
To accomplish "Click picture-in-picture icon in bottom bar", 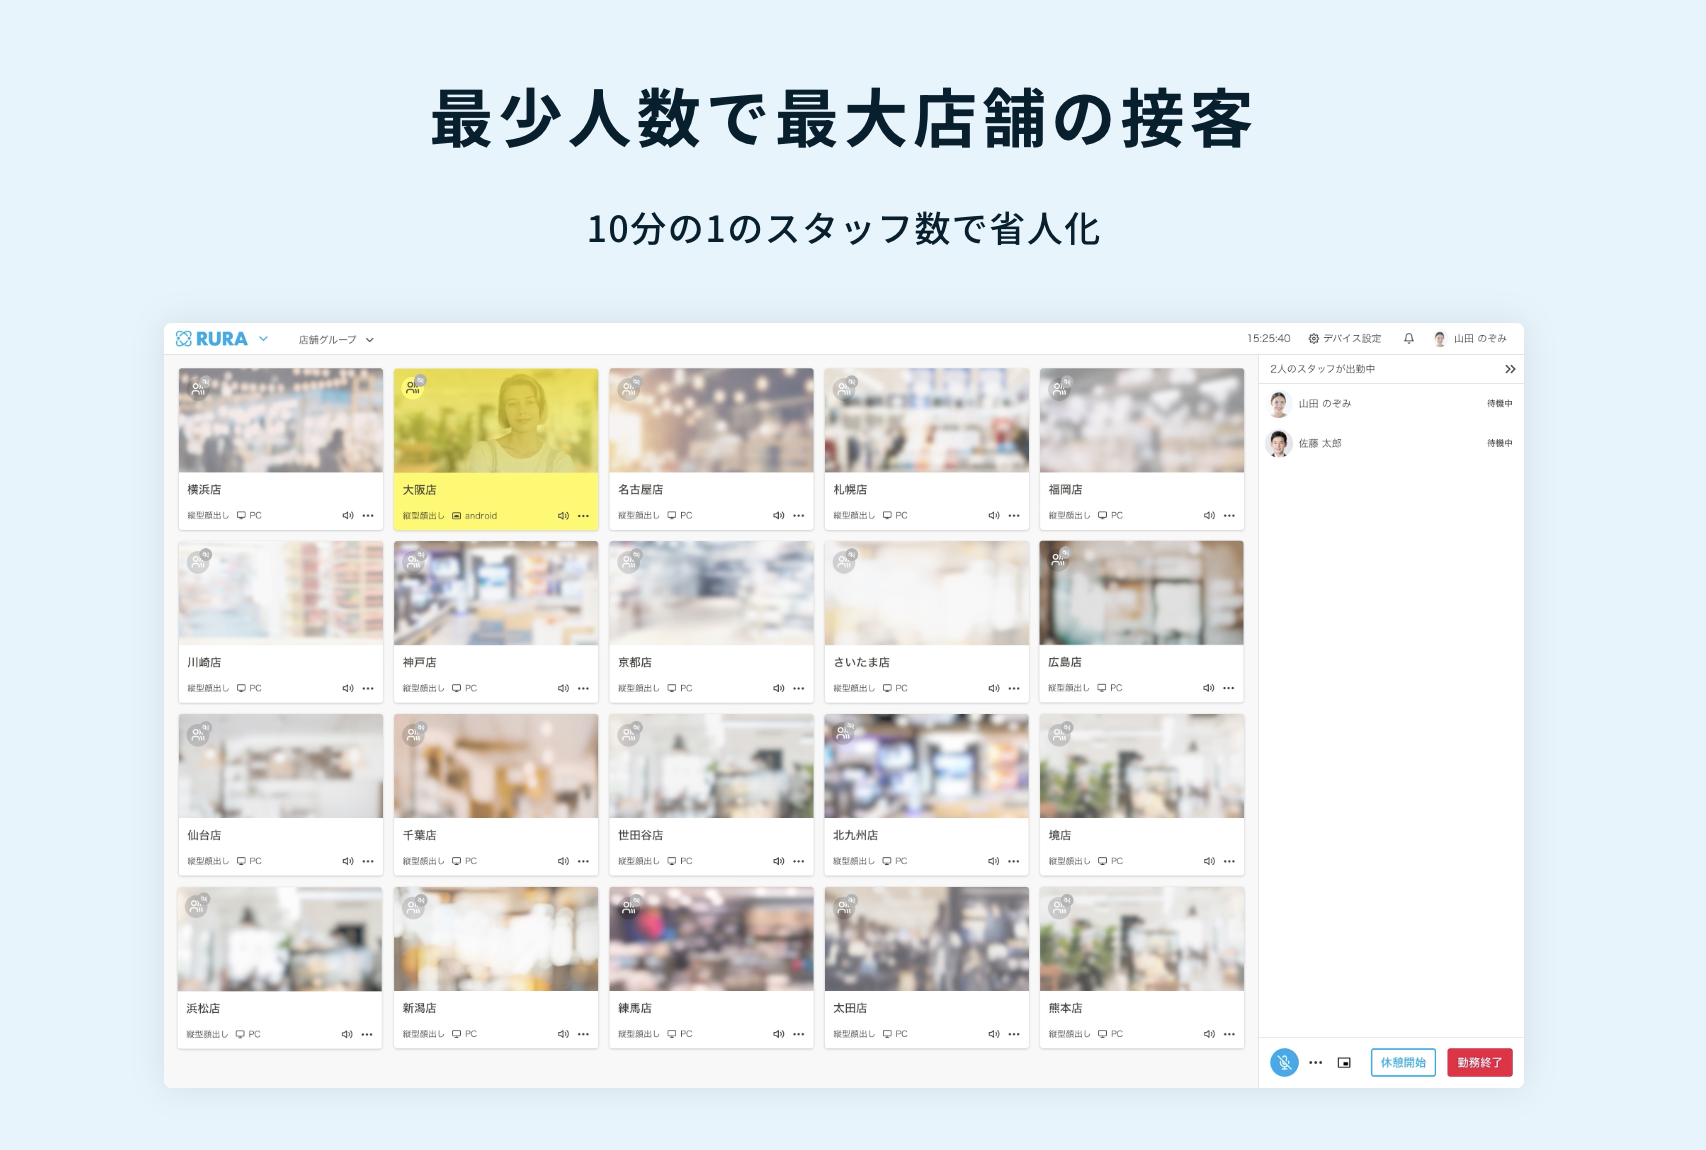I will tap(1344, 1063).
